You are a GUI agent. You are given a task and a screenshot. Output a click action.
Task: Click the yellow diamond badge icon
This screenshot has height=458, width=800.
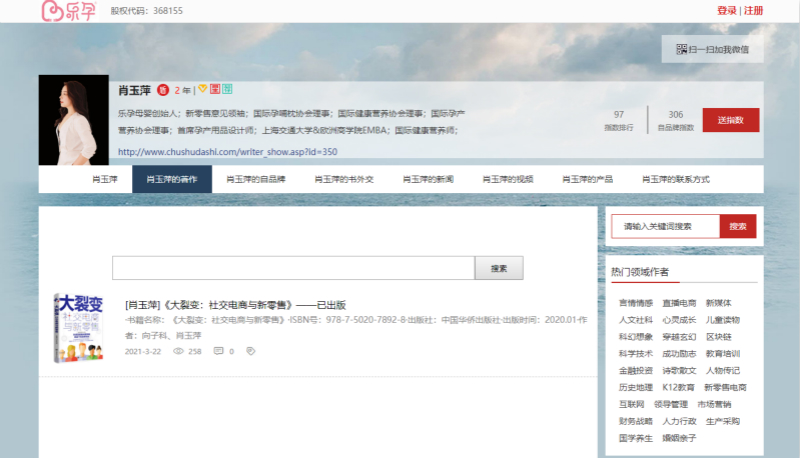click(202, 89)
